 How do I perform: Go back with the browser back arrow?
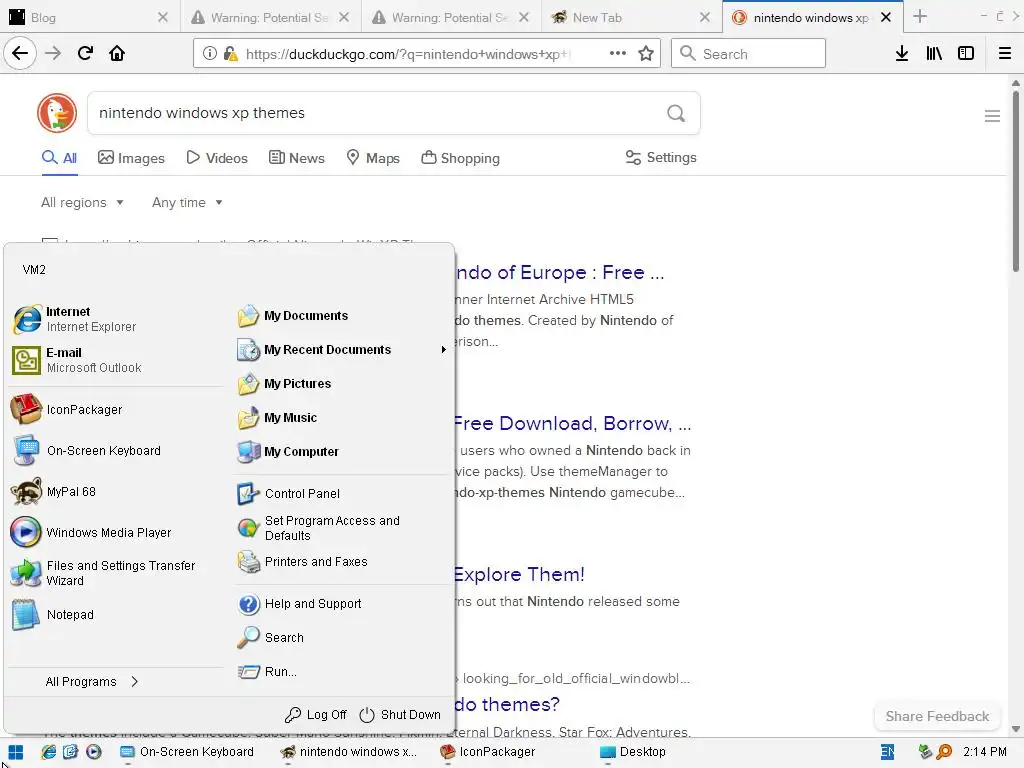click(20, 54)
